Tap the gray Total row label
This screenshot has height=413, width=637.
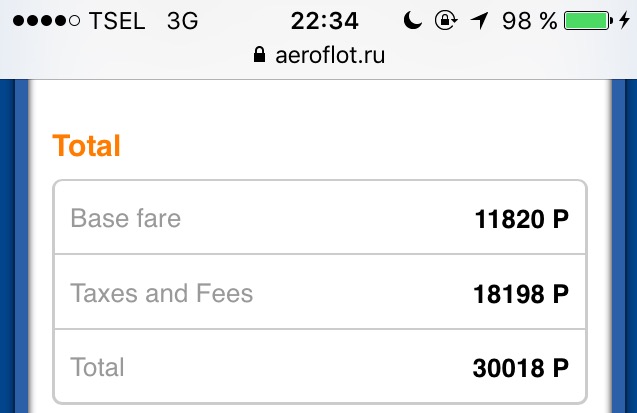pyautogui.click(x=97, y=367)
